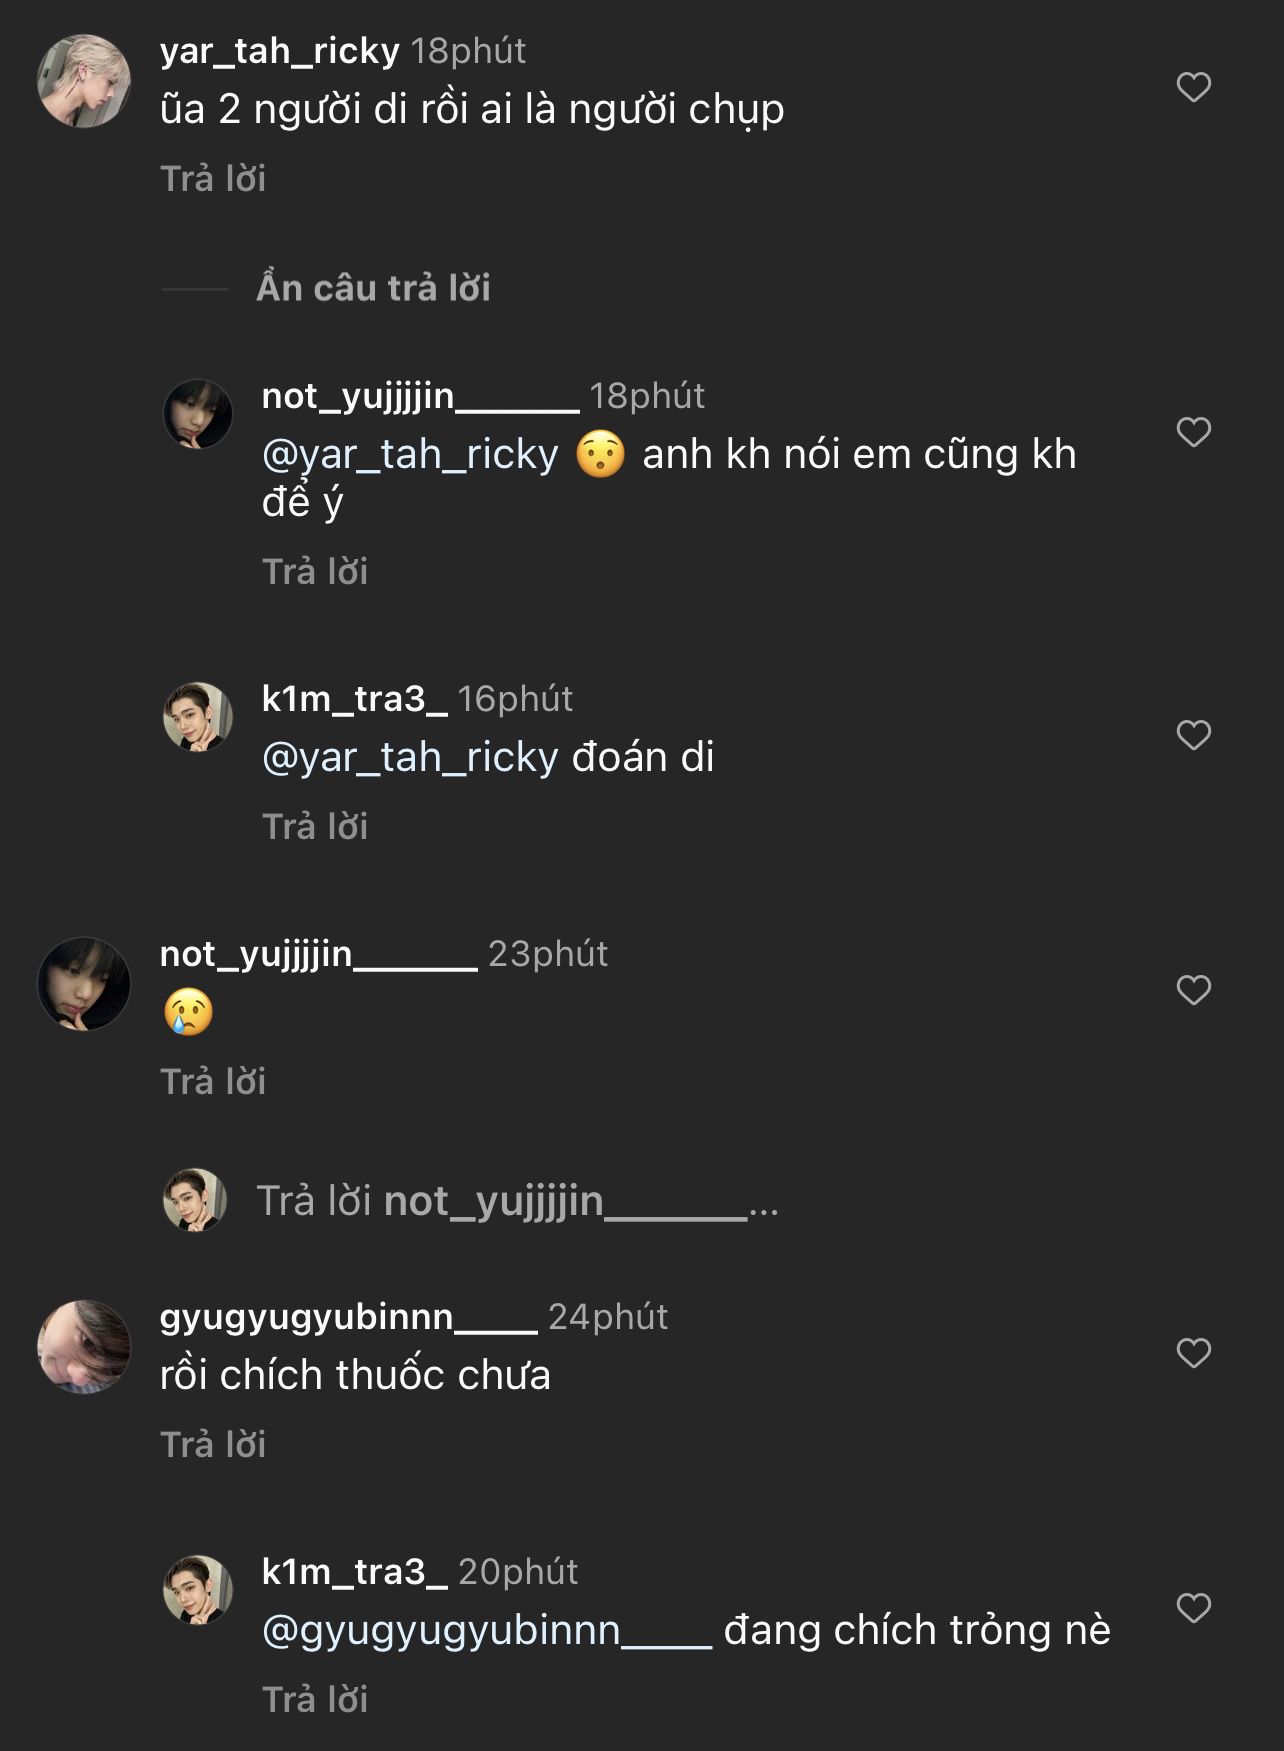Like not_yujjjjin's crying emoji comment

[x=1193, y=990]
